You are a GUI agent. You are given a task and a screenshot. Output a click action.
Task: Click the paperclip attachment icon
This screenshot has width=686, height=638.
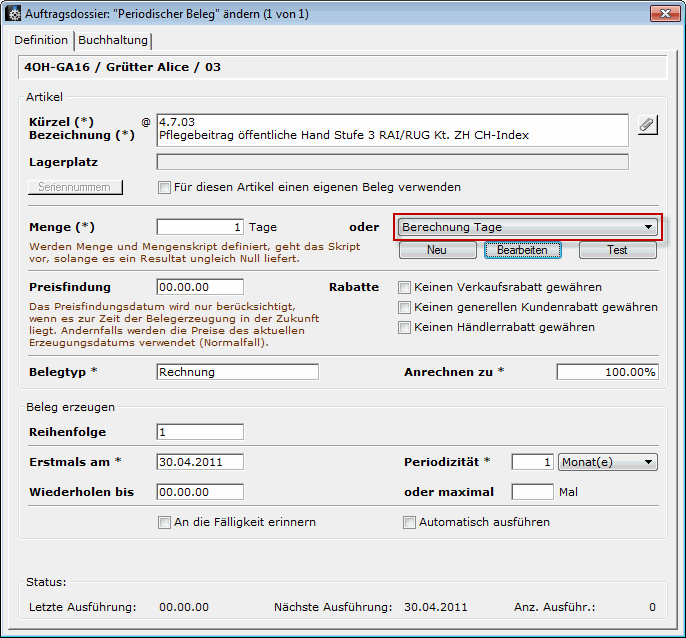647,125
